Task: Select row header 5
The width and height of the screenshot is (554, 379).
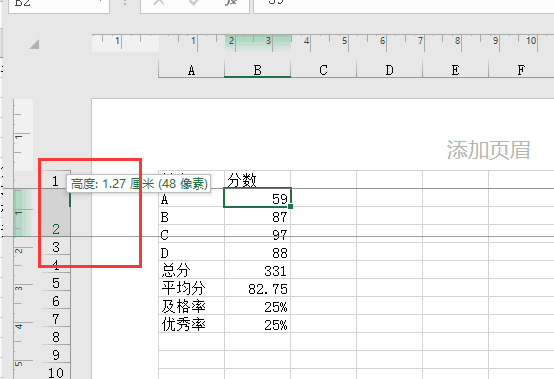Action: [x=55, y=283]
